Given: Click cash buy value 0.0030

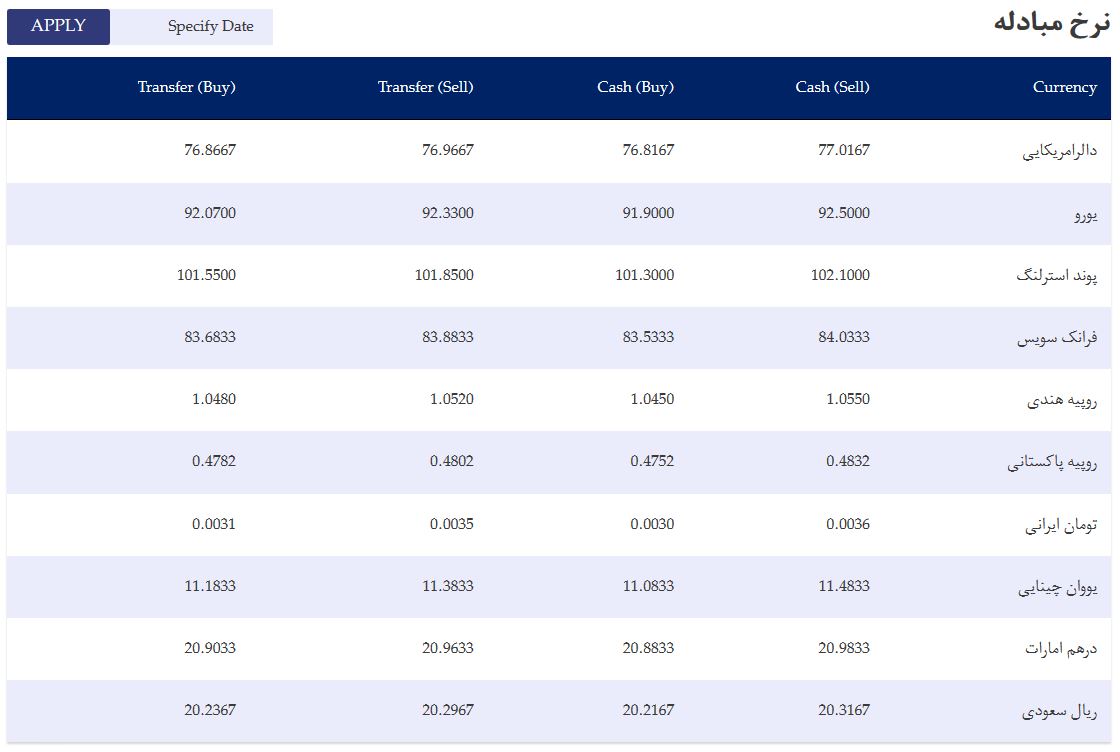Looking at the screenshot, I should click(652, 524).
